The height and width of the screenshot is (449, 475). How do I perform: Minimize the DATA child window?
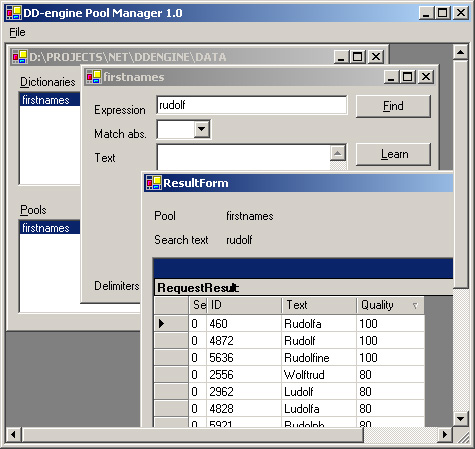pos(341,57)
